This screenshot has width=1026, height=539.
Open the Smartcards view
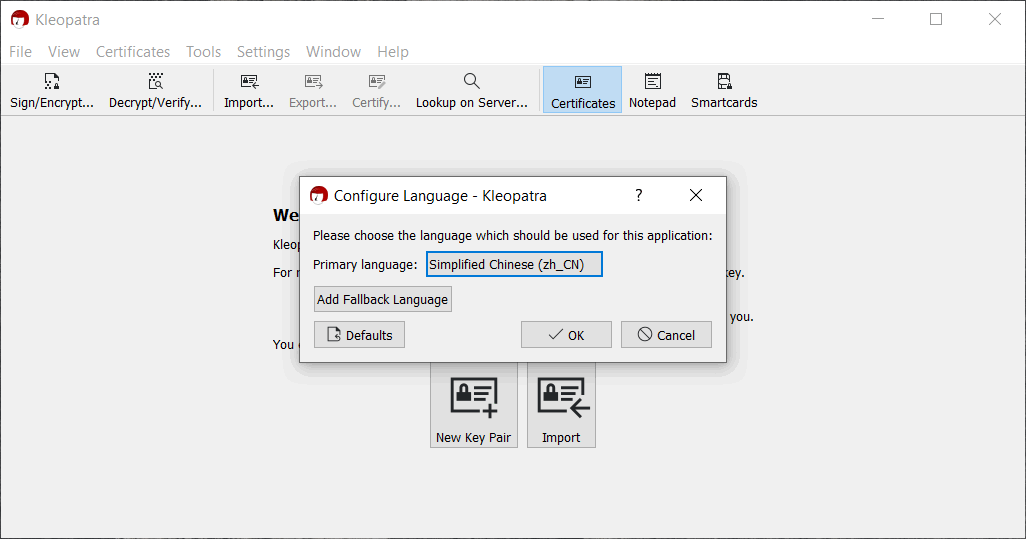click(724, 90)
